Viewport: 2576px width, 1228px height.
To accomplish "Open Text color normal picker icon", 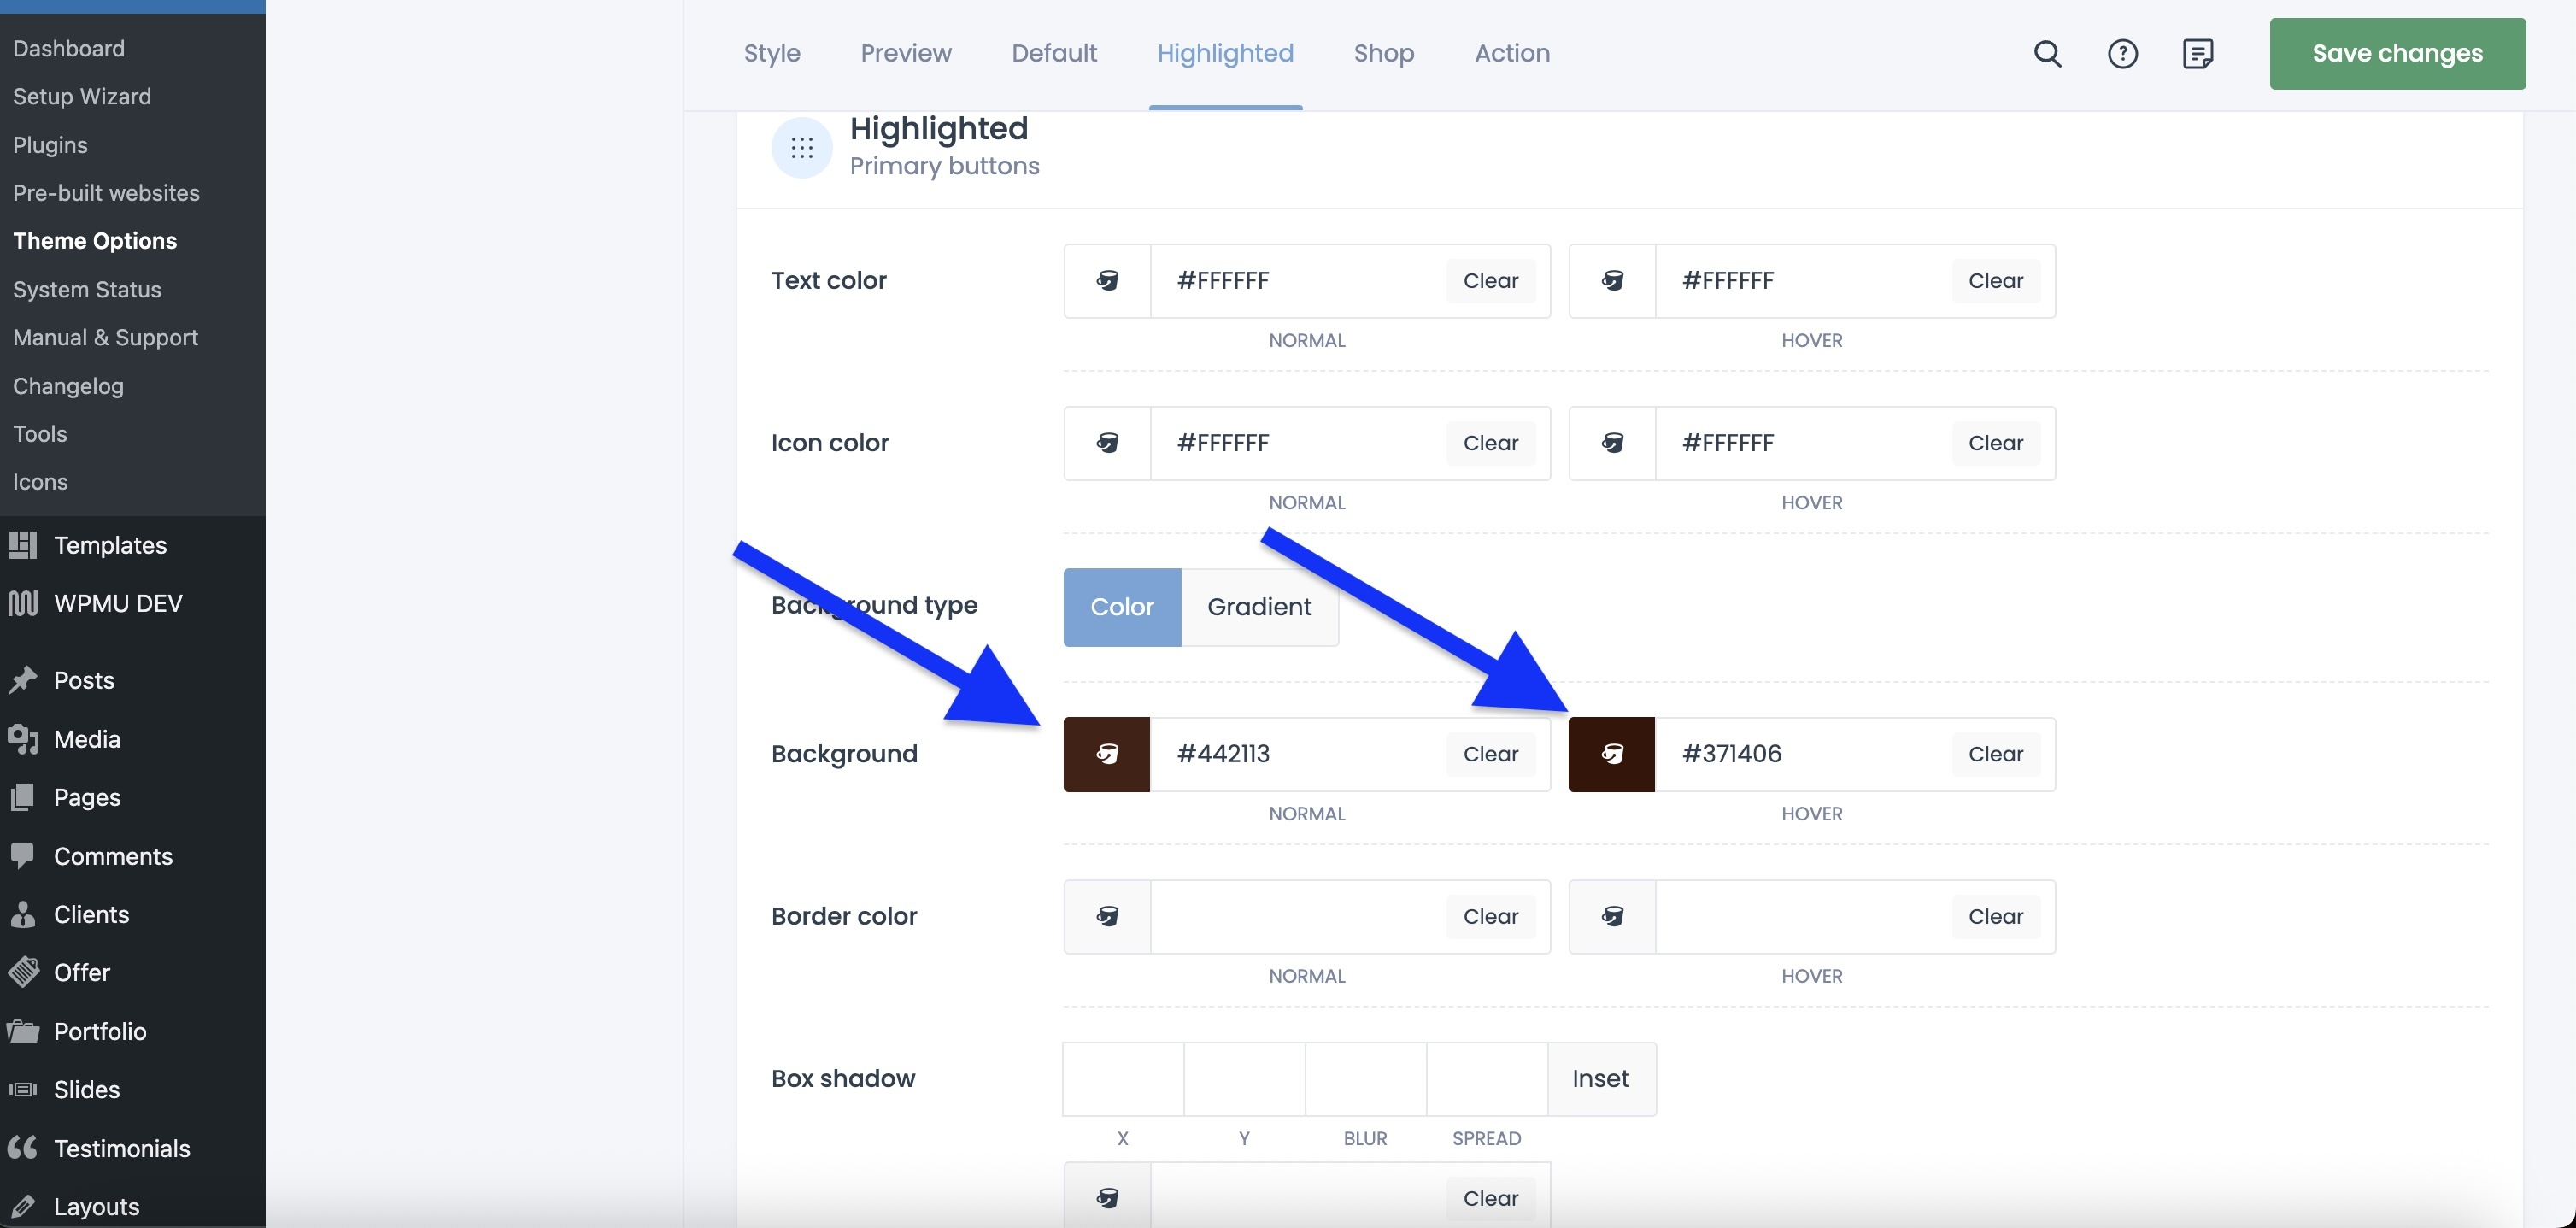I will 1107,281.
